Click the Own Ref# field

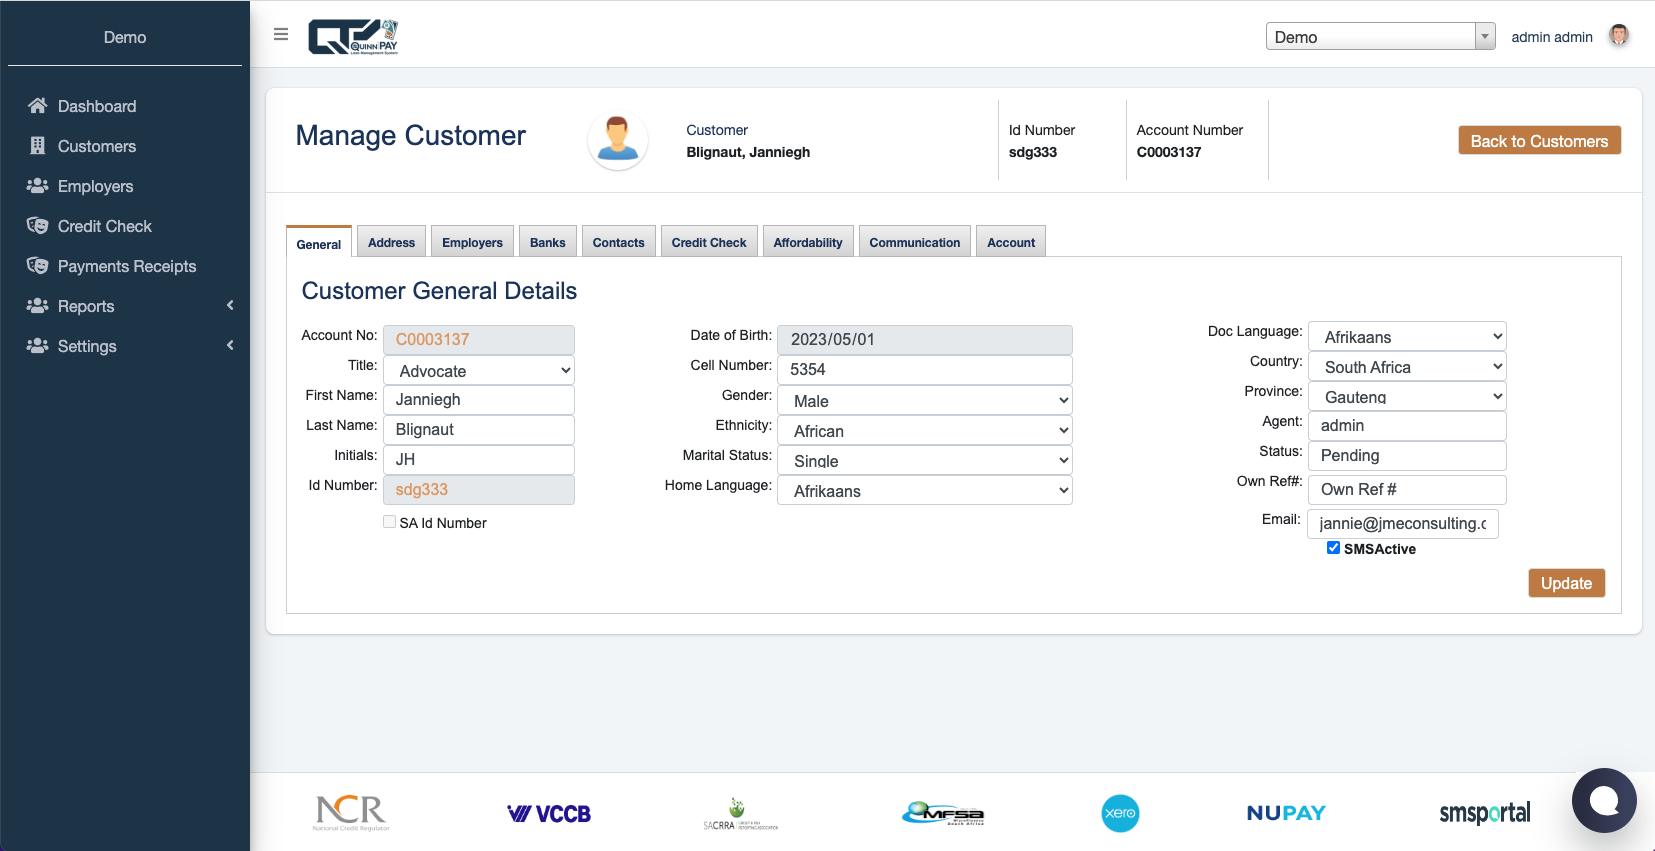coord(1407,489)
